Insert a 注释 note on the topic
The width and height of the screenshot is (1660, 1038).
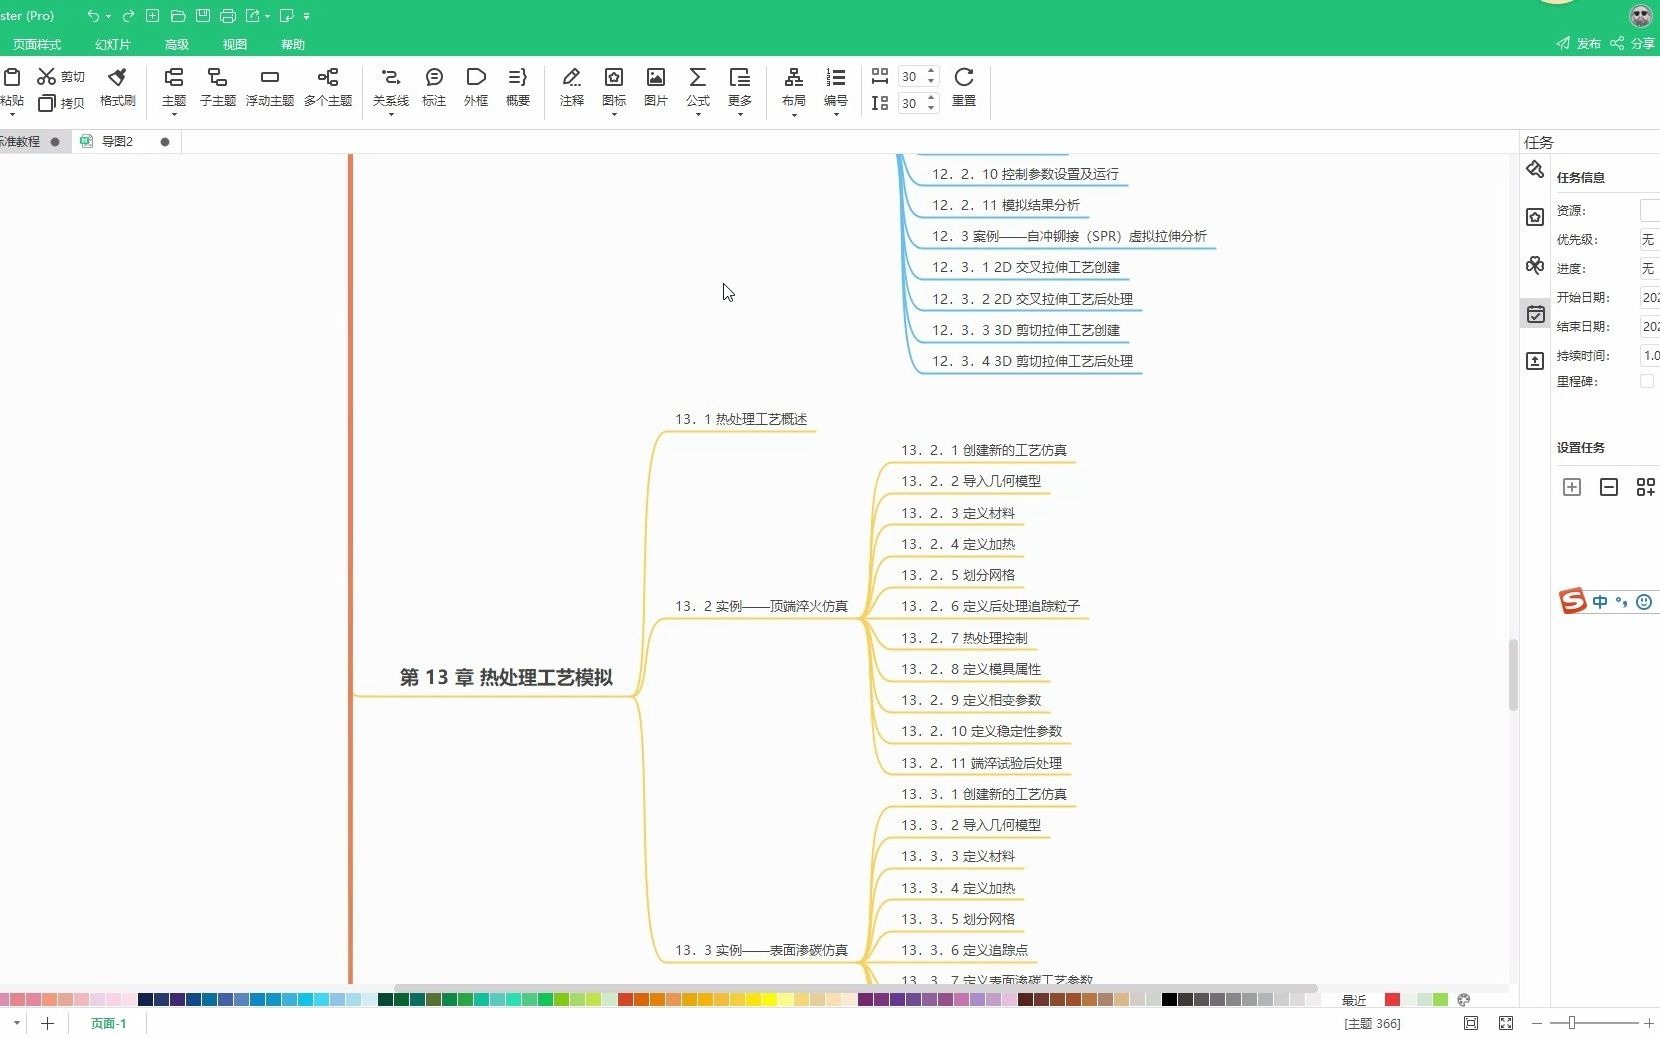(571, 88)
